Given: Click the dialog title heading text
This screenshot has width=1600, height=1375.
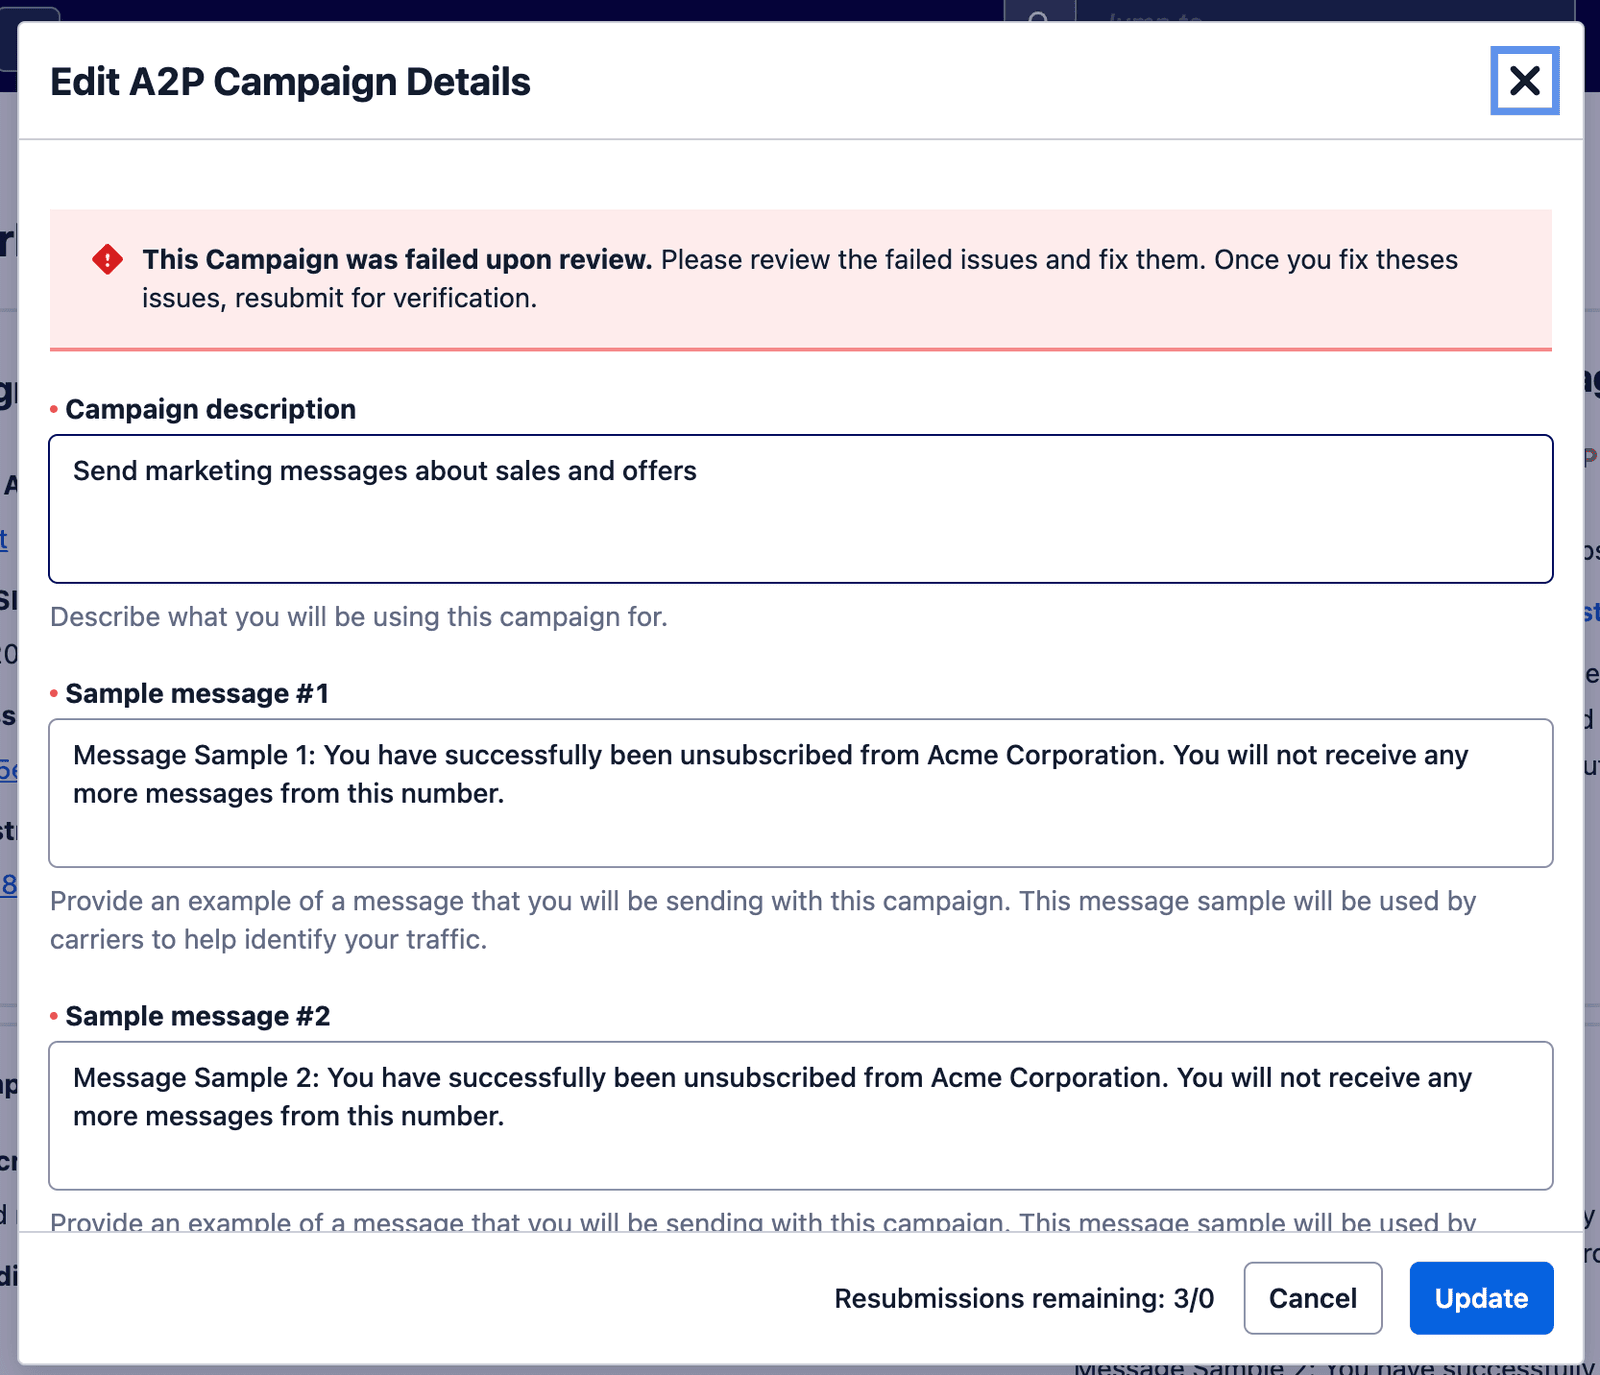Looking at the screenshot, I should pos(290,82).
